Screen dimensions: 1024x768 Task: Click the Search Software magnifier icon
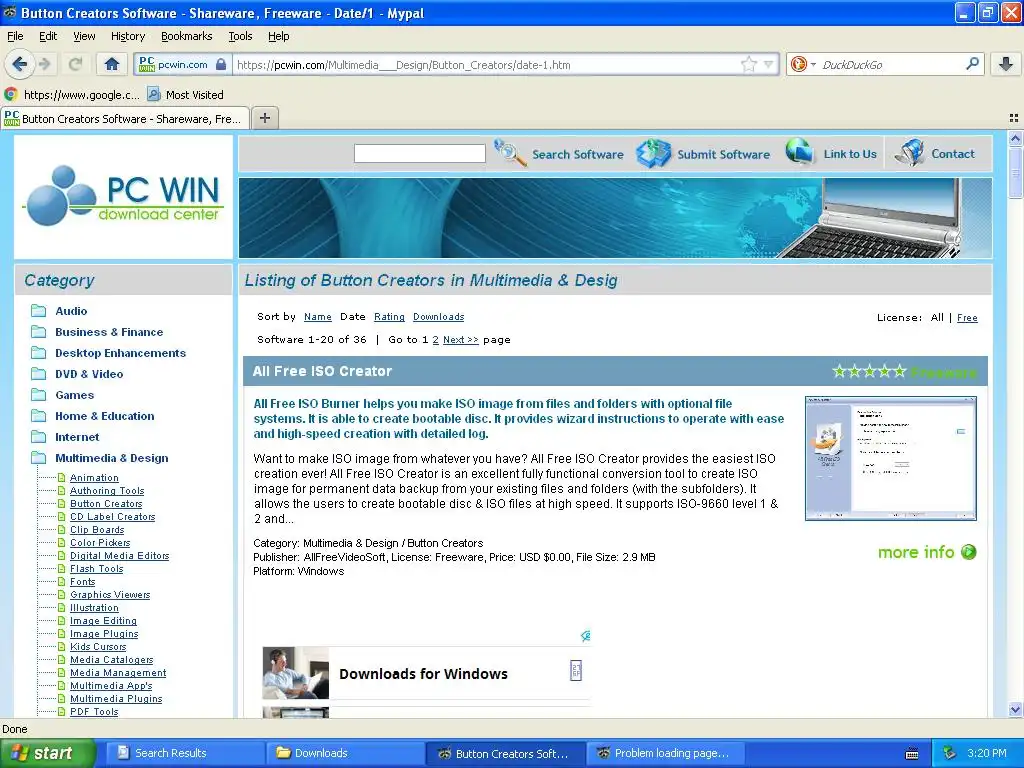point(510,153)
